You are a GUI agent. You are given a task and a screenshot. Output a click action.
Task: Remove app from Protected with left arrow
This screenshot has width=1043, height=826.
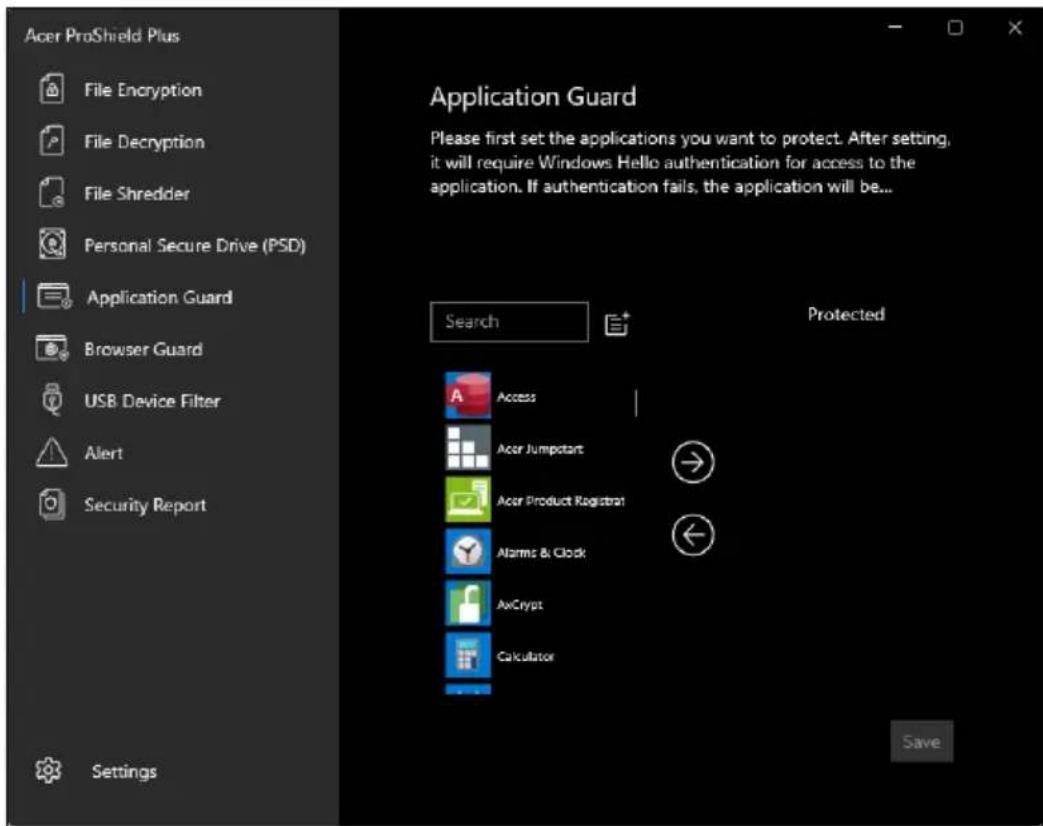[x=693, y=535]
